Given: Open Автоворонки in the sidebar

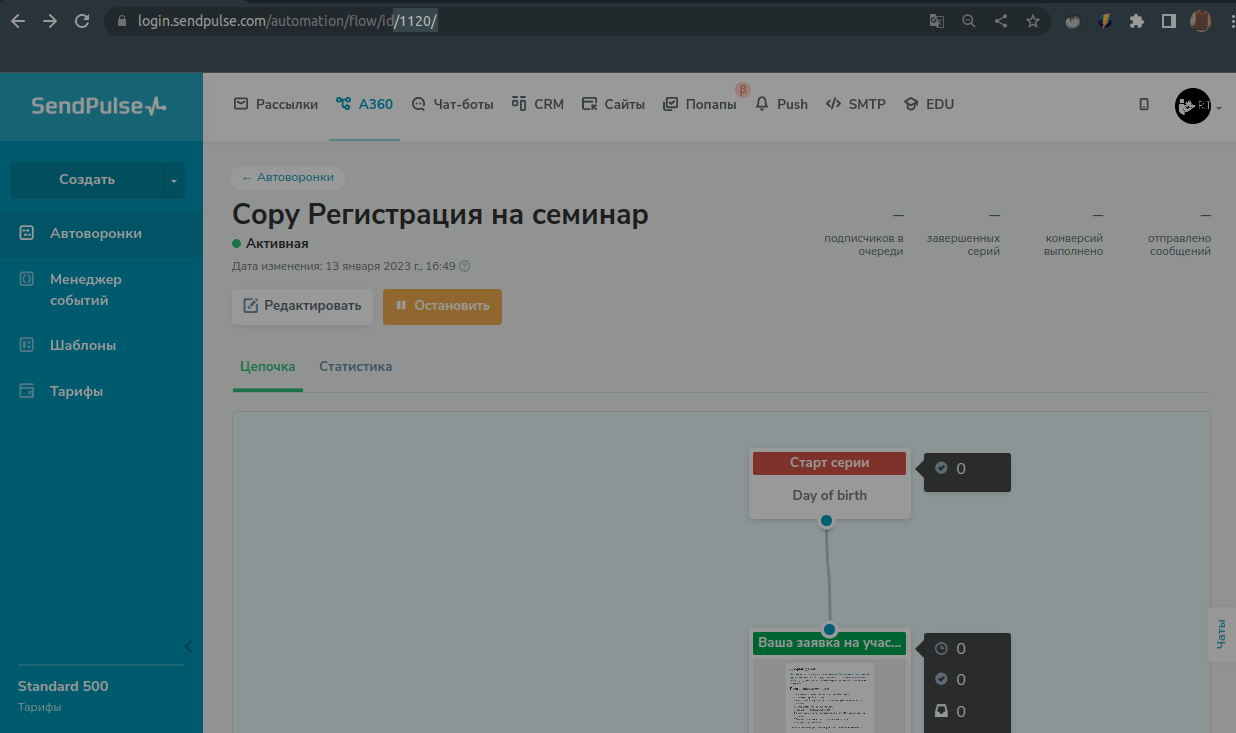Looking at the screenshot, I should click(x=101, y=233).
